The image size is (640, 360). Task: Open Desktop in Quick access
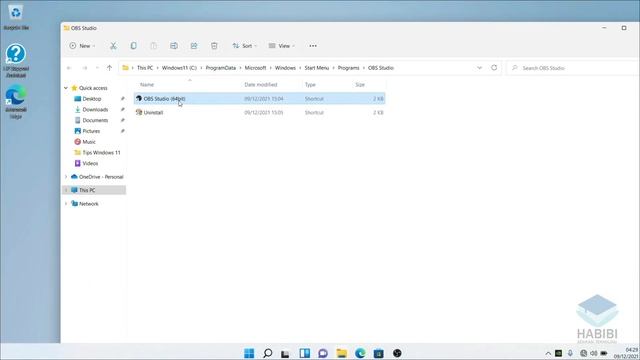92,99
